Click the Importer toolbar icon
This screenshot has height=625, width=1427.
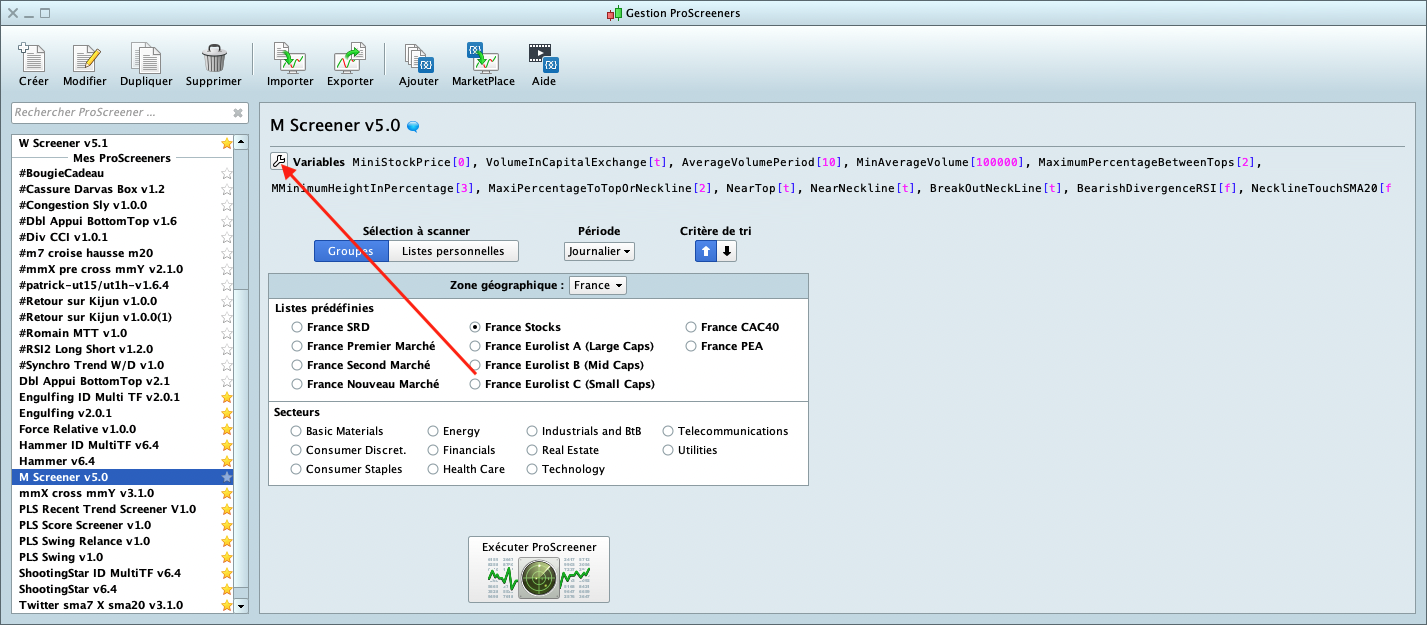pyautogui.click(x=290, y=59)
